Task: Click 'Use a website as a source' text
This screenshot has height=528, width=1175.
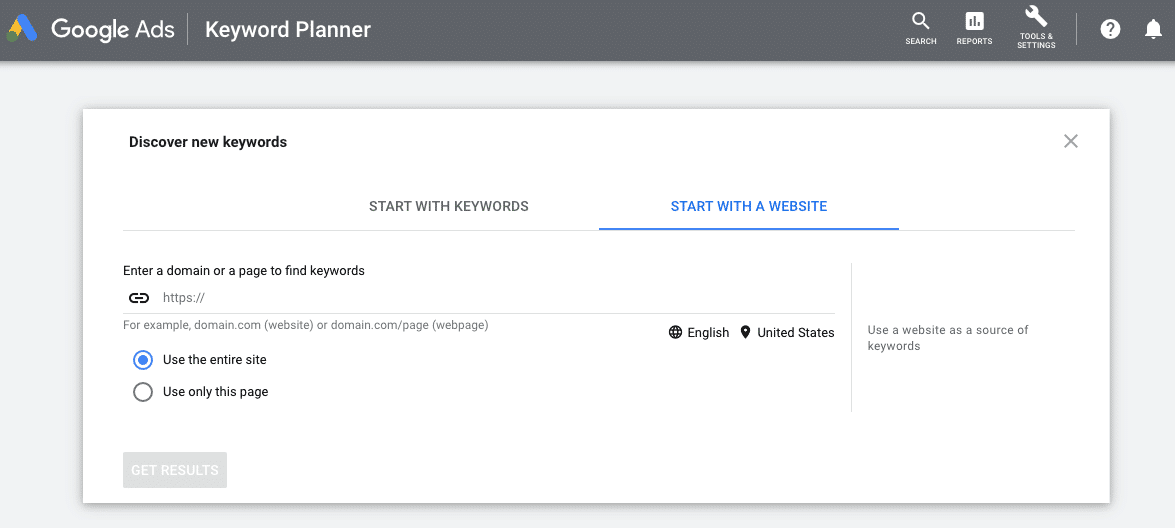Action: tap(948, 338)
